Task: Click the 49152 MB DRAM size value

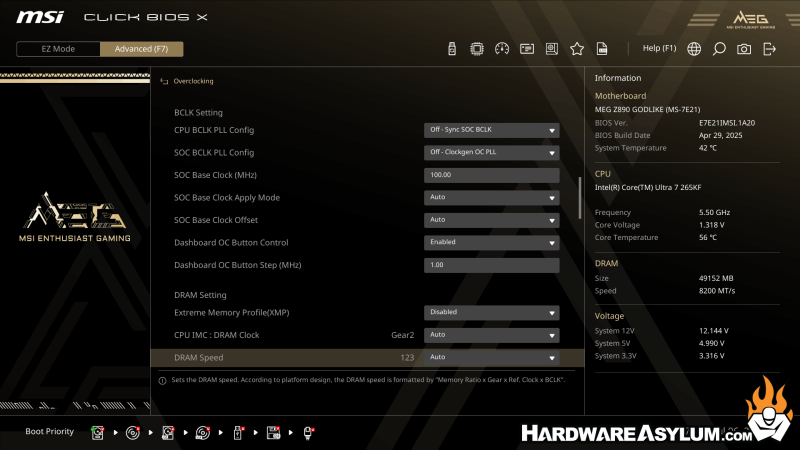Action: click(x=716, y=278)
